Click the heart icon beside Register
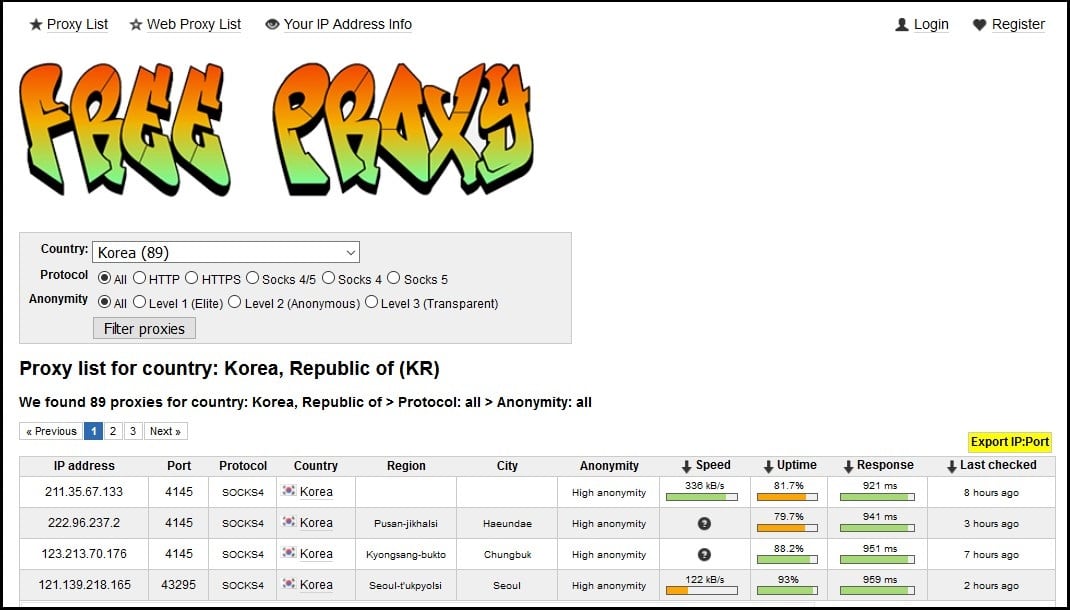Screen dimensions: 1070x610 pos(979,25)
